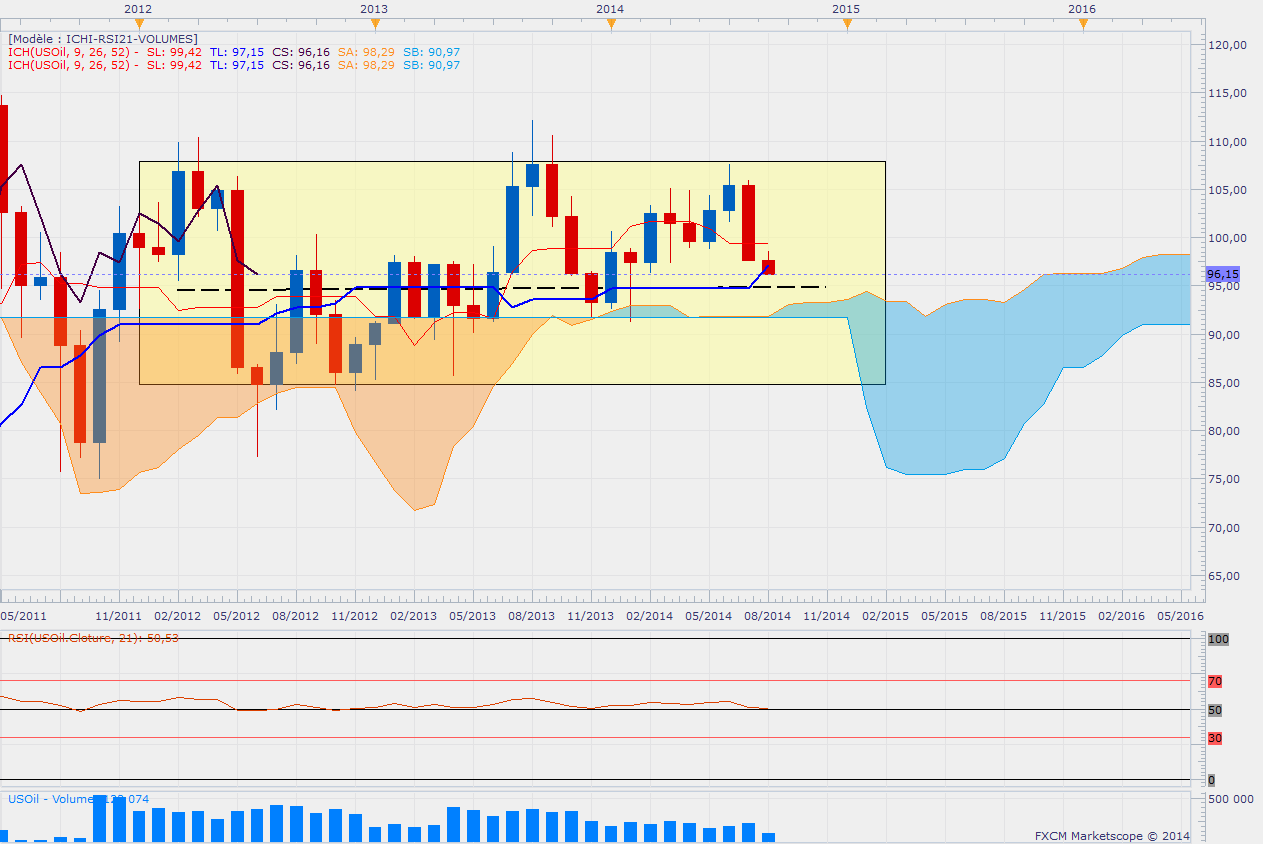Click the FXCM Marketscope © 2014 watermark
The image size is (1263, 844).
[x=1112, y=835]
